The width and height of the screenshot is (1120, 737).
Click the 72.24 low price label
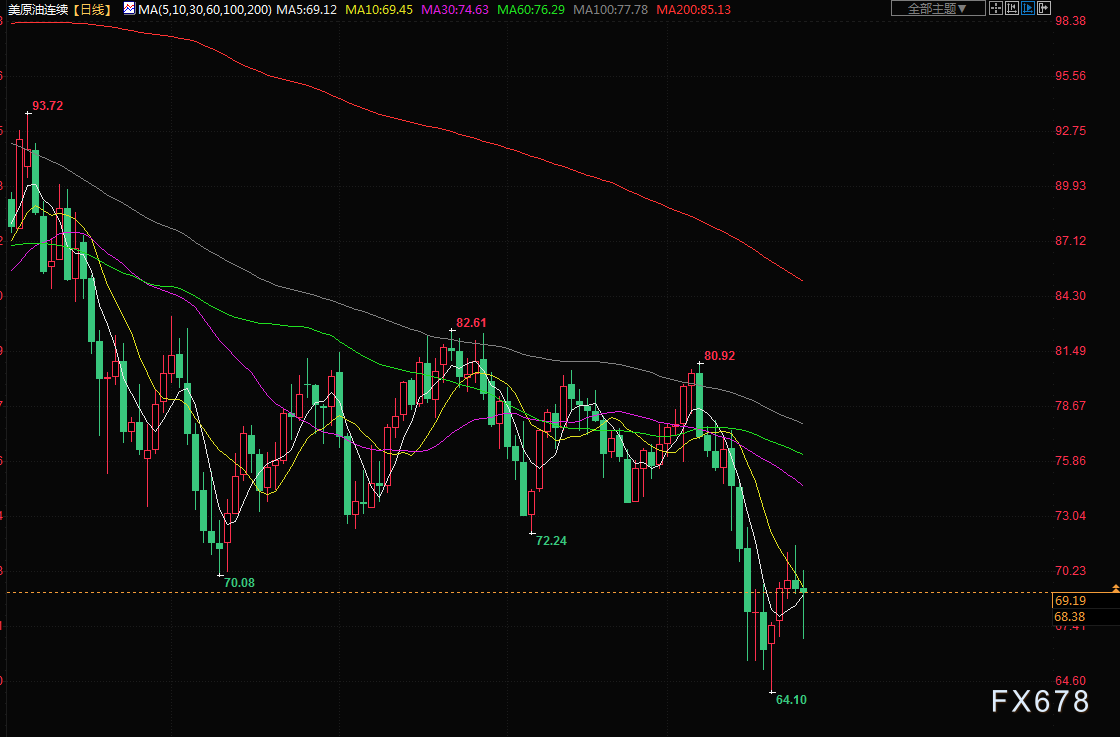coord(551,541)
